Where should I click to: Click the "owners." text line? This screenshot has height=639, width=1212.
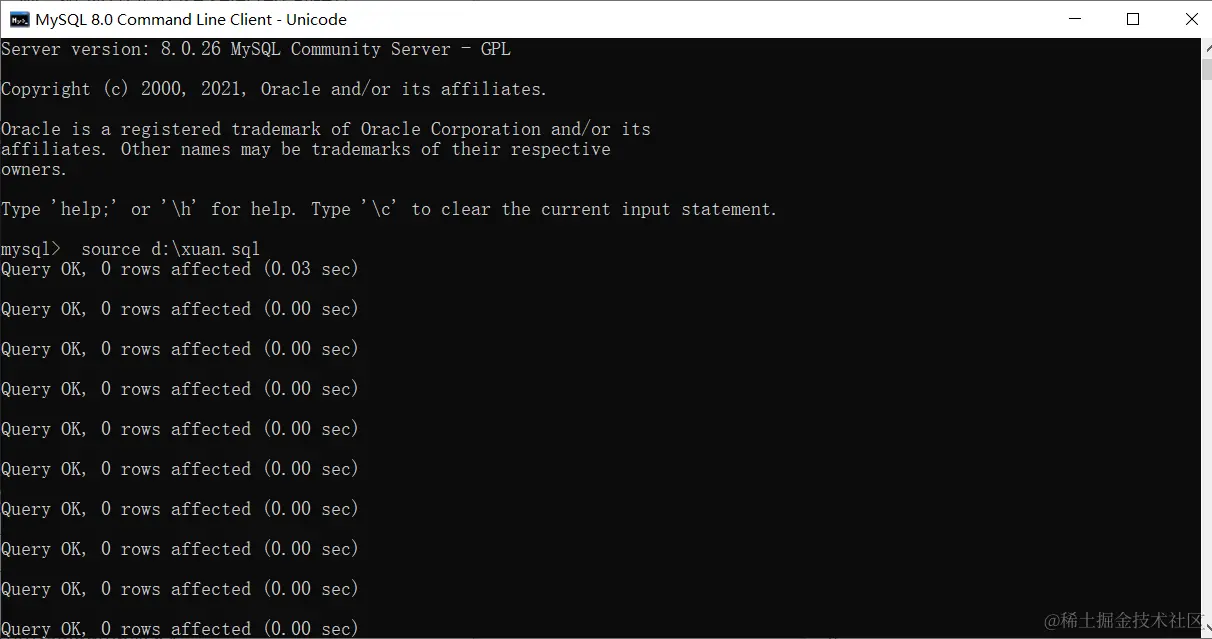pos(34,169)
